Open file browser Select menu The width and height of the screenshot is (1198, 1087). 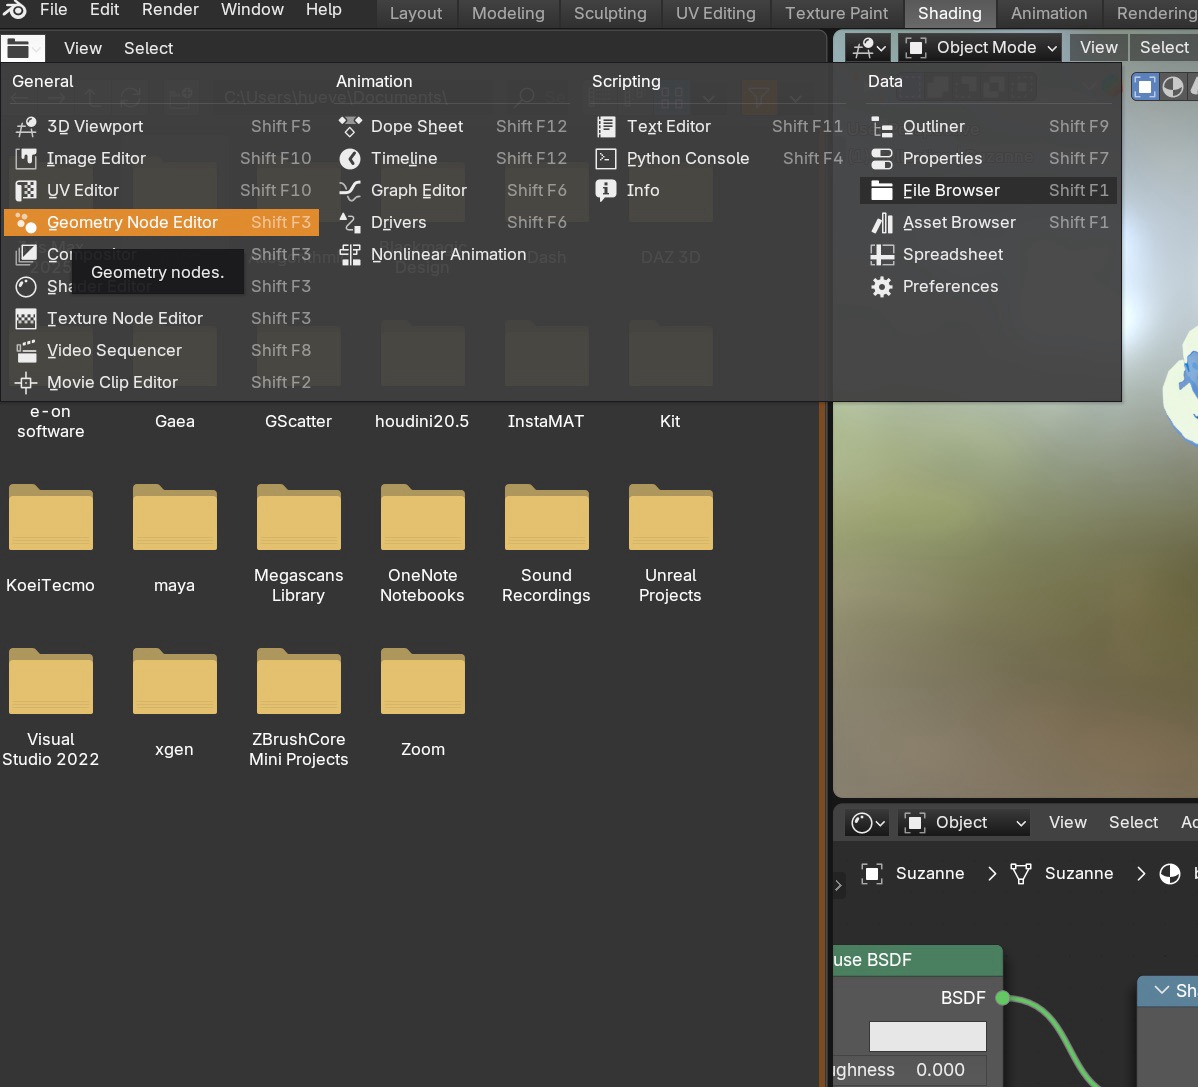pos(148,48)
